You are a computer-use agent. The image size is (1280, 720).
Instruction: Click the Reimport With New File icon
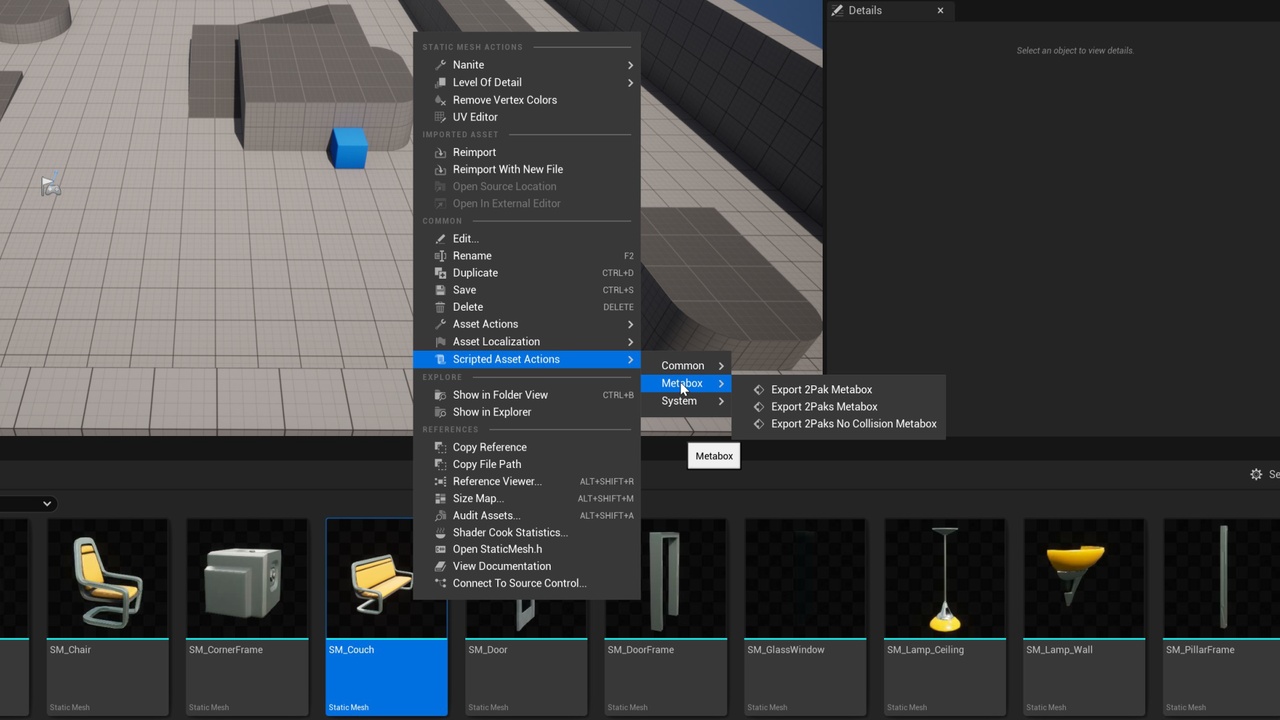pos(440,170)
